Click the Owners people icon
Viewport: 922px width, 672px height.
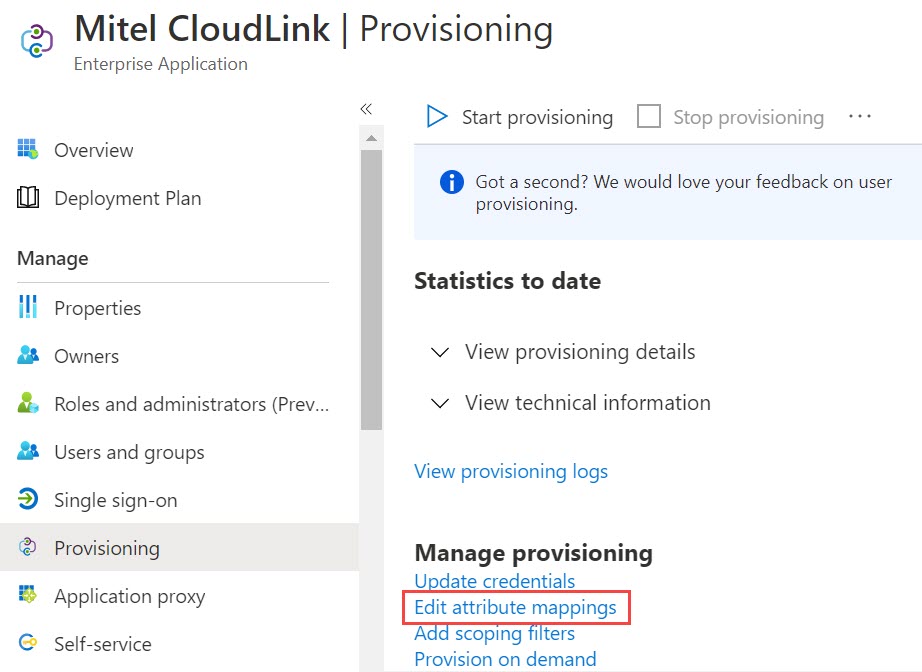(x=28, y=355)
